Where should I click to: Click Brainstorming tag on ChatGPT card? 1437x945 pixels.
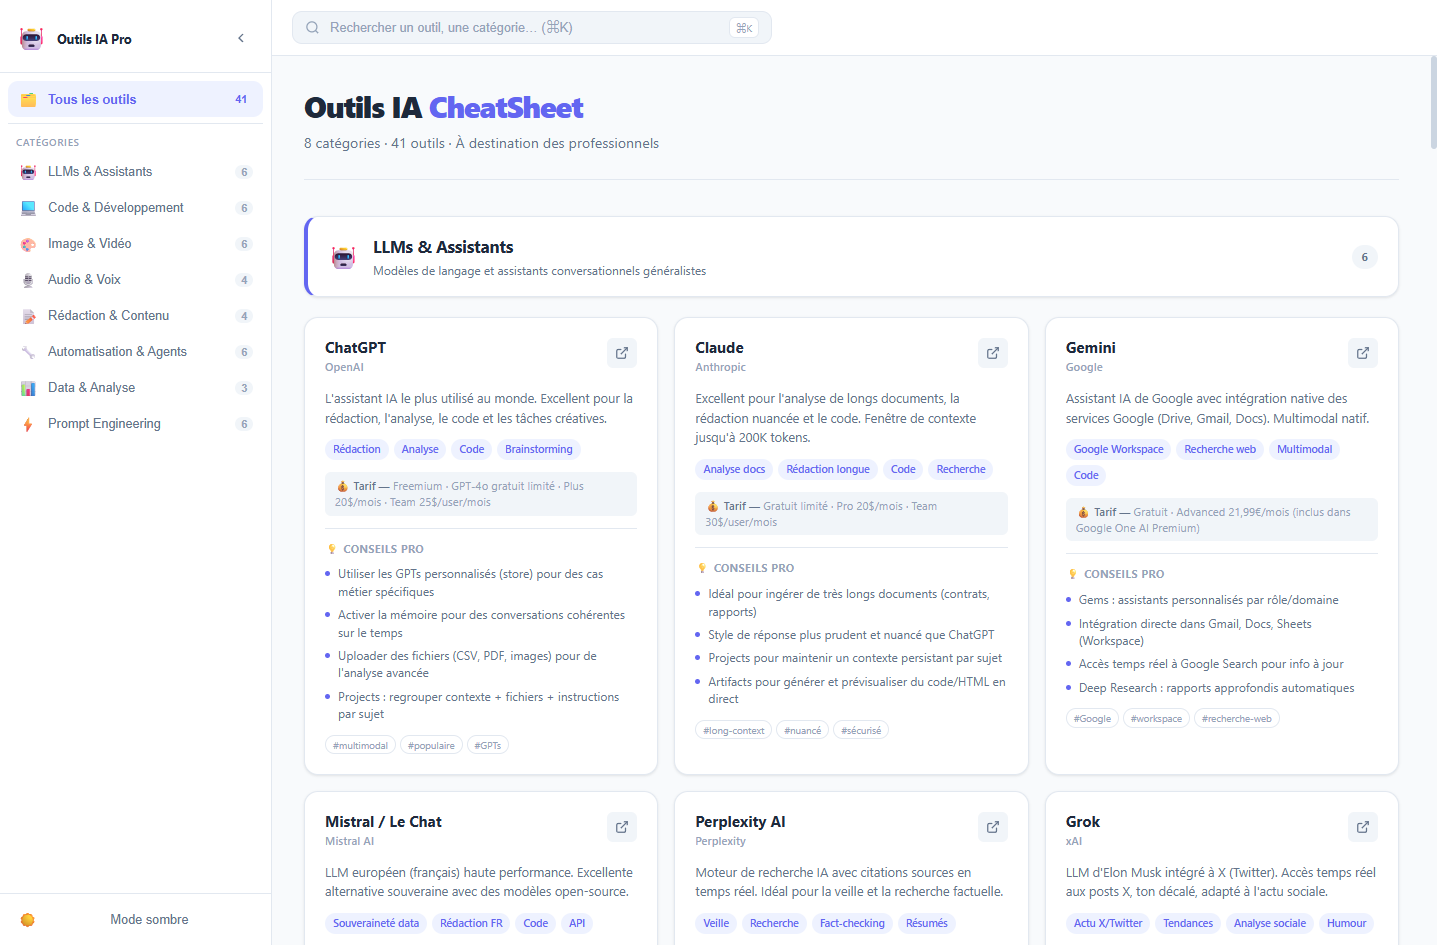[x=539, y=450]
